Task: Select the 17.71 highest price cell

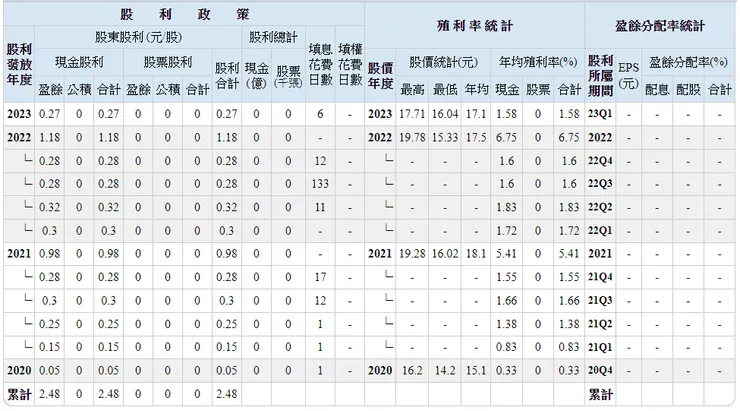Action: (412, 114)
